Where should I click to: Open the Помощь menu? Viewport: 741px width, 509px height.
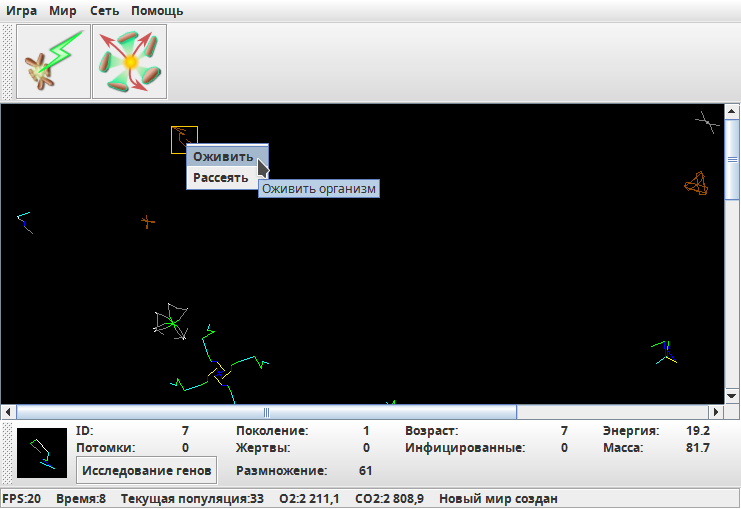click(157, 10)
